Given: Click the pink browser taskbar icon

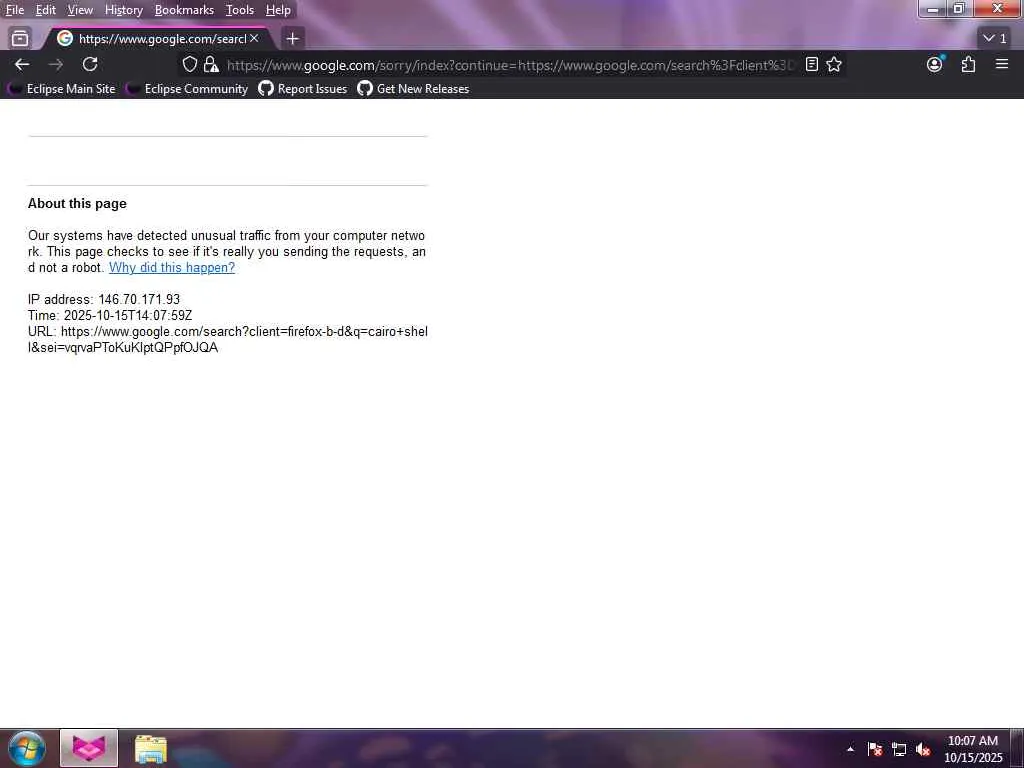Looking at the screenshot, I should [x=89, y=748].
